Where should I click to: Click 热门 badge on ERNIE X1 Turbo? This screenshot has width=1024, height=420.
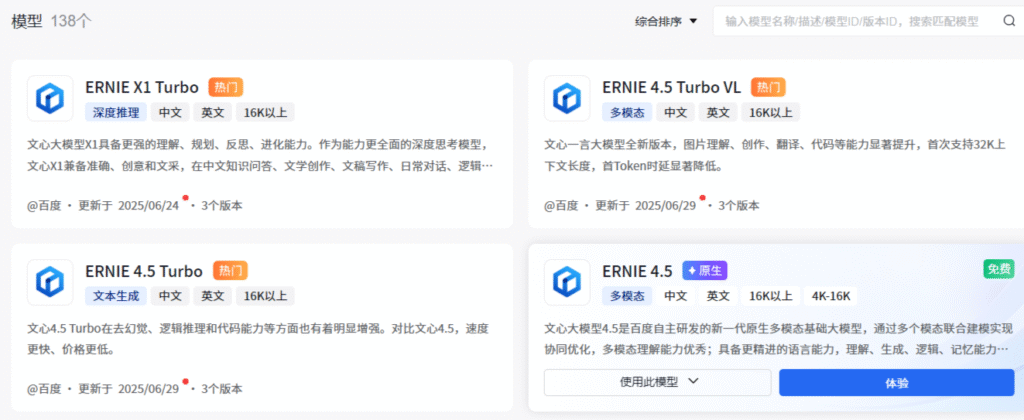point(226,87)
